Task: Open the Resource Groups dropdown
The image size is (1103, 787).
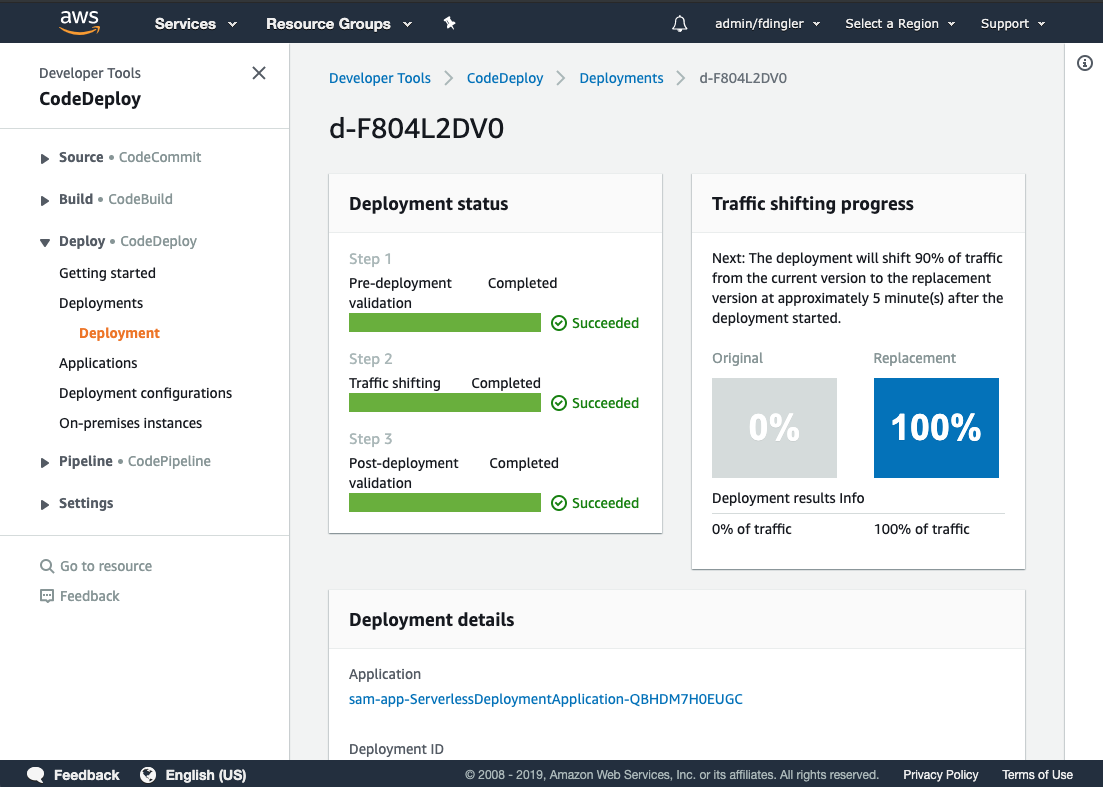Action: coord(338,24)
